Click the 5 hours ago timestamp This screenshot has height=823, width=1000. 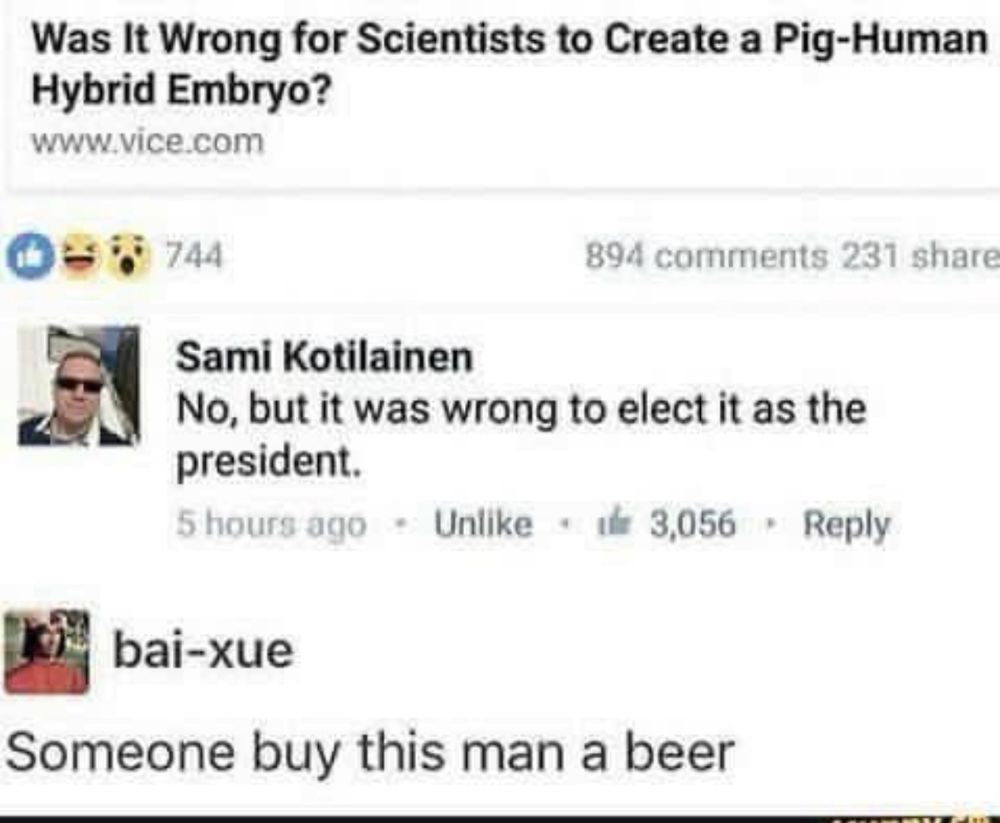coord(271,524)
